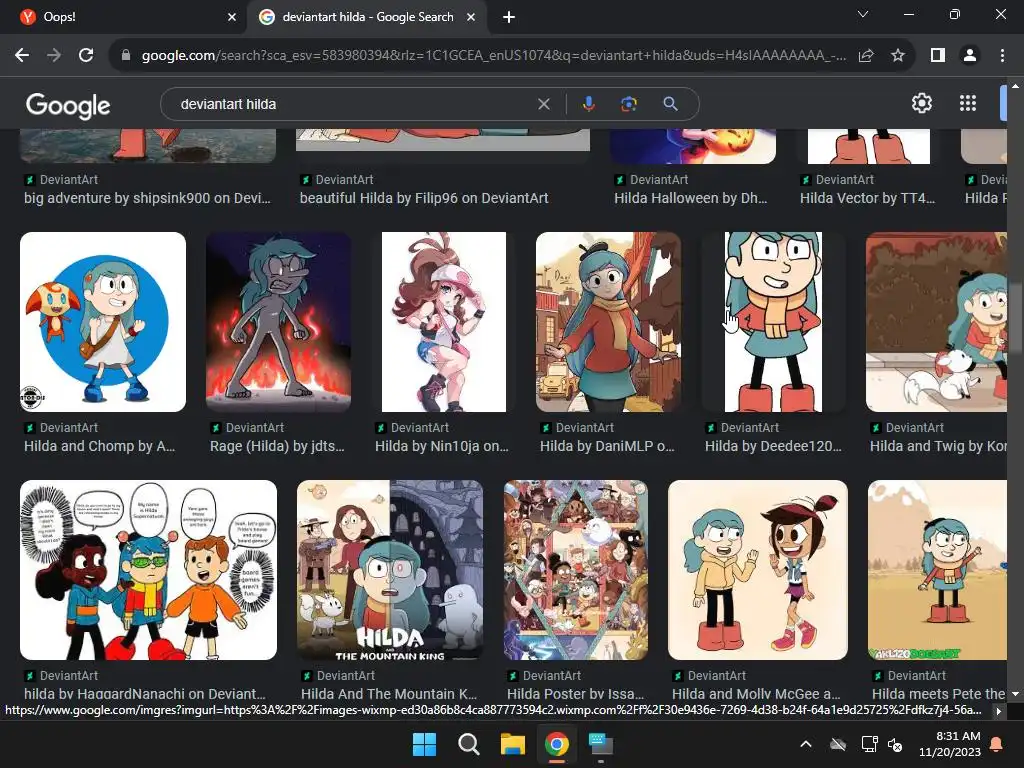The height and width of the screenshot is (768, 1024).
Task: Open the muted volume tray icon
Action: click(x=895, y=744)
